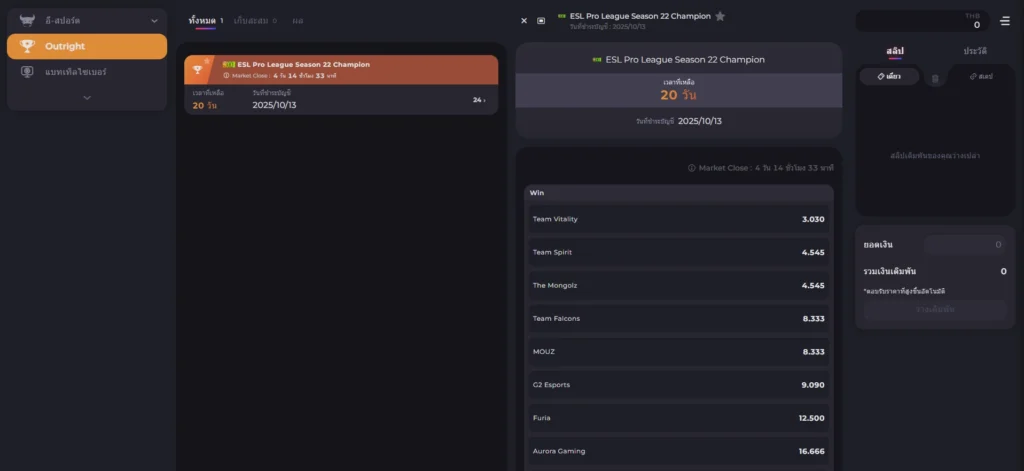
Task: Clear bet slip with trash icon
Action: [935, 78]
